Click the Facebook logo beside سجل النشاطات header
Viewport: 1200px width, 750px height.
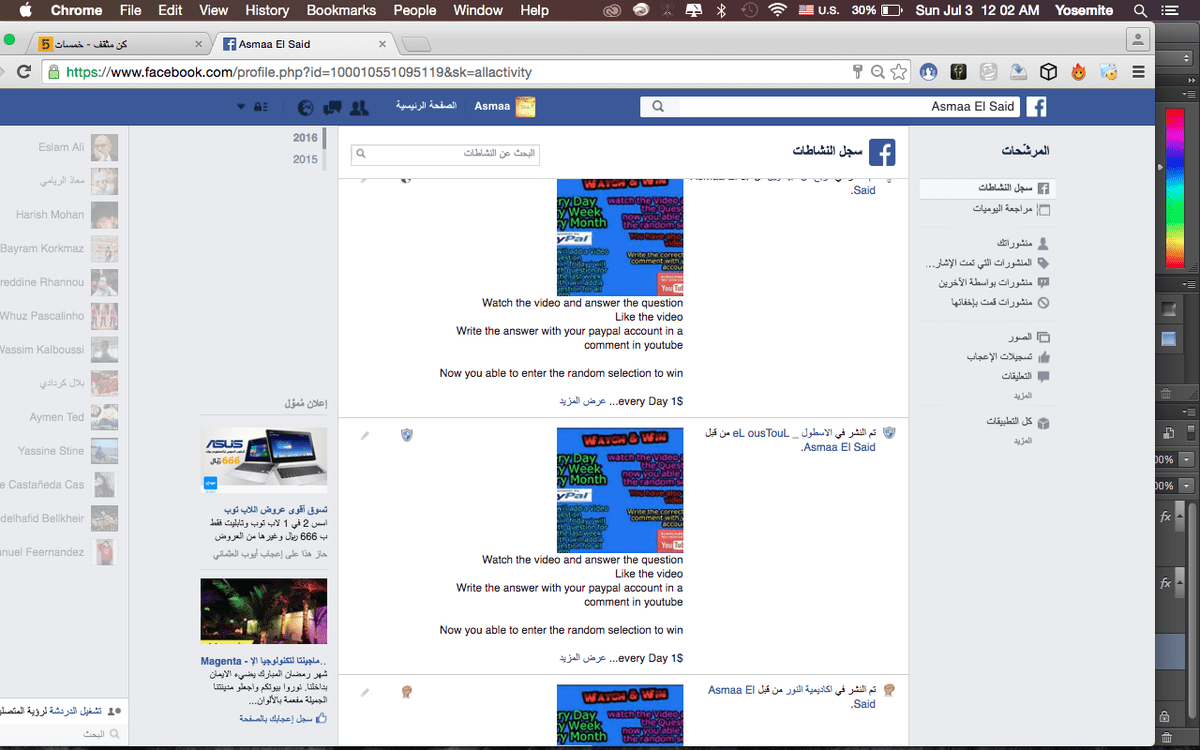click(881, 152)
